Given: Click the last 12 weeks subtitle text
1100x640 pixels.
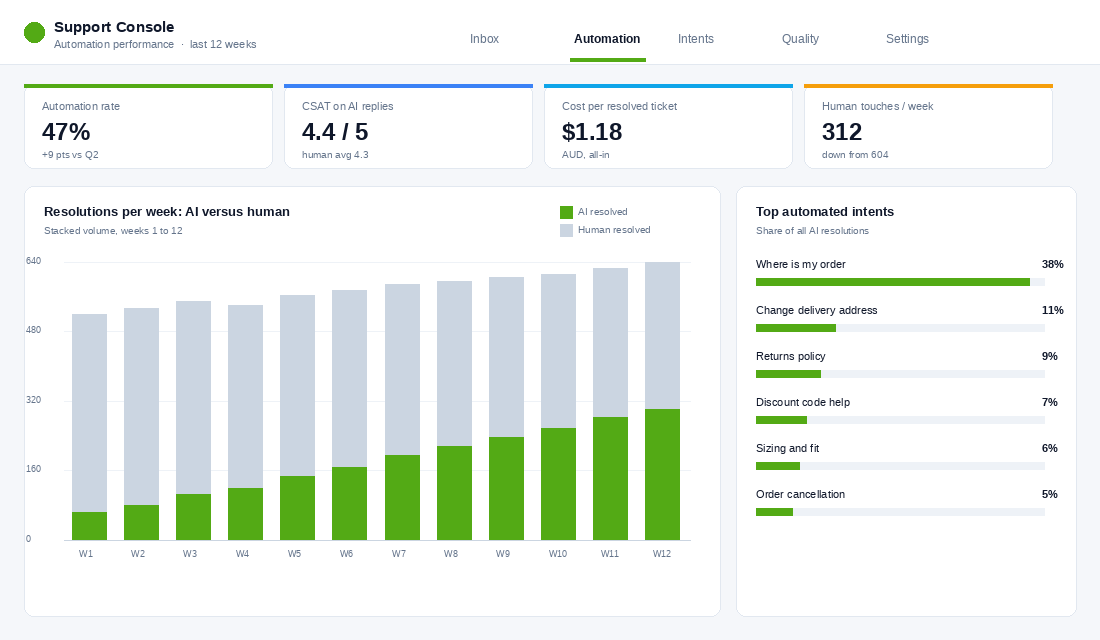Looking at the screenshot, I should click(x=223, y=44).
